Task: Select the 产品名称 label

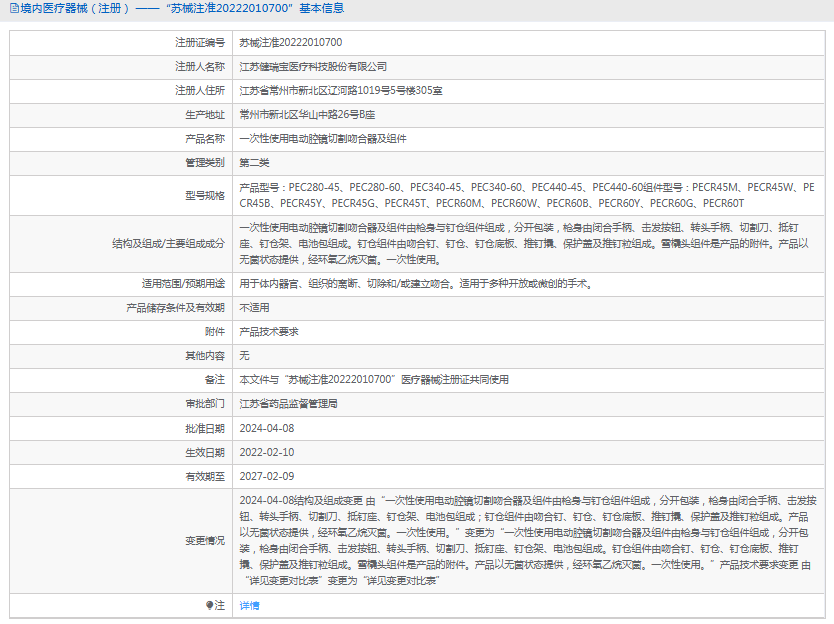Action: pos(205,139)
